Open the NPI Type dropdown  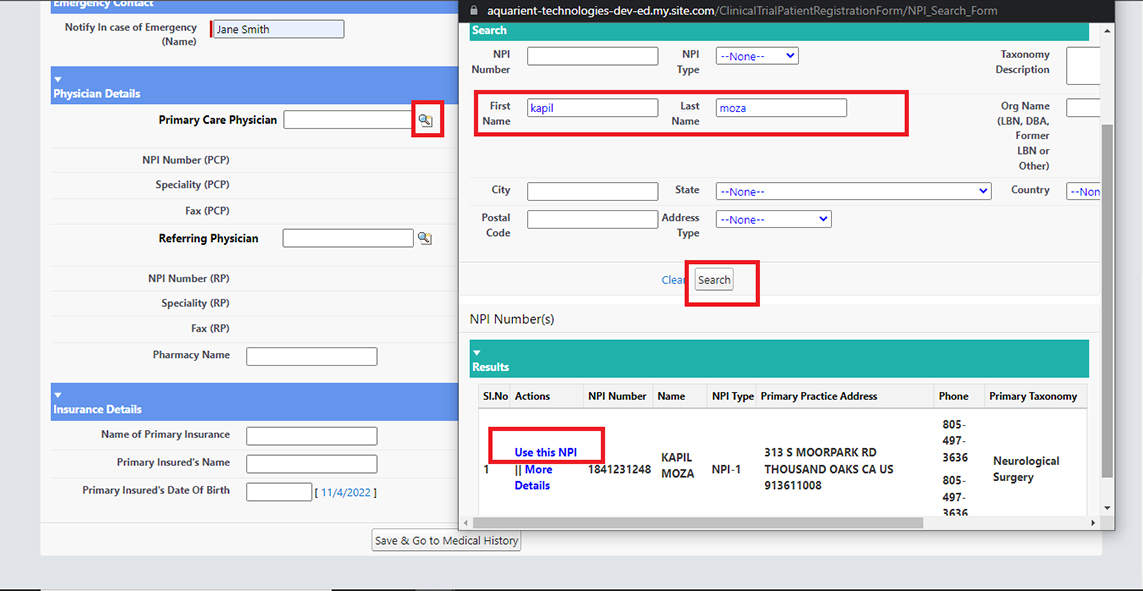pos(756,56)
